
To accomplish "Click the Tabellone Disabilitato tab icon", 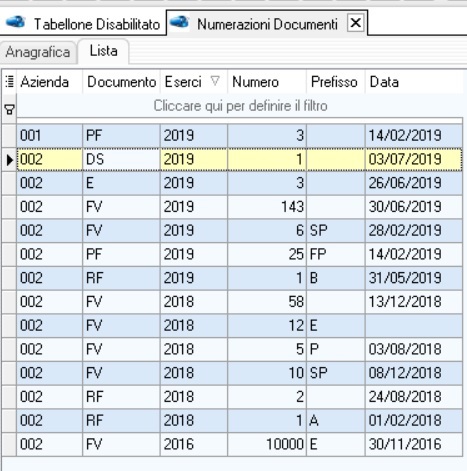I will pyautogui.click(x=16, y=22).
